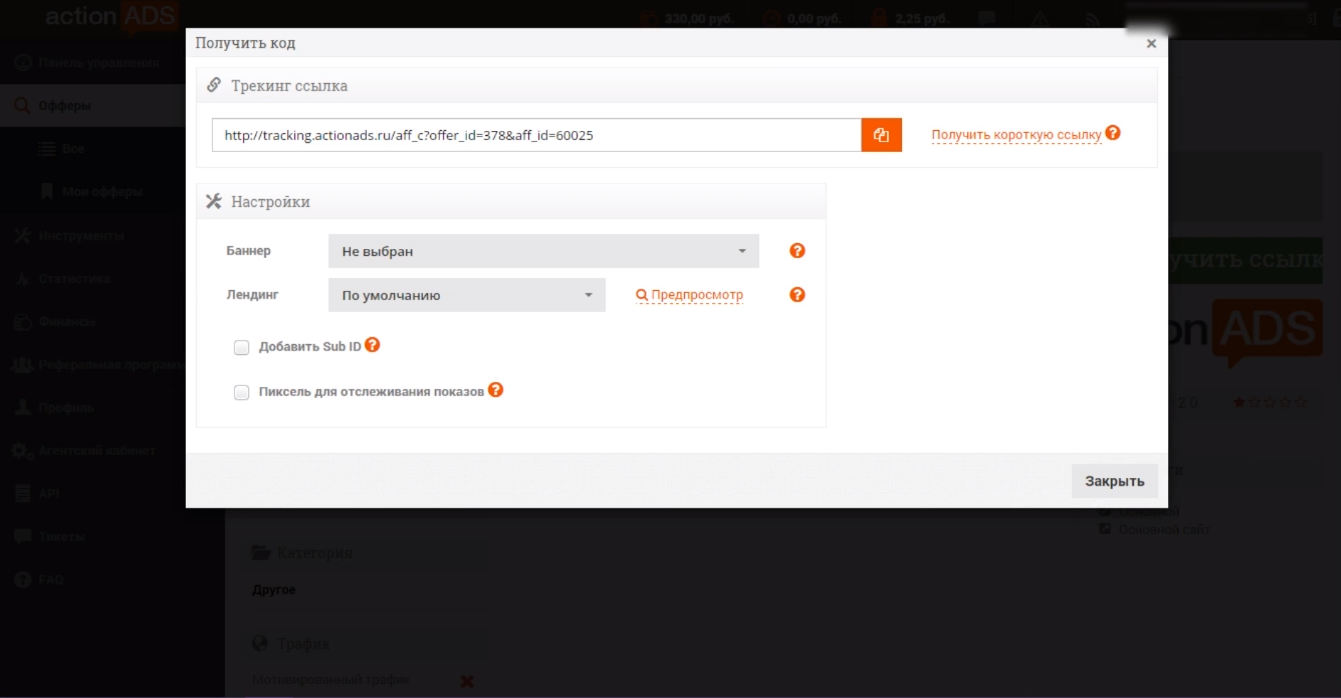Click the star rating on offer page
The image size is (1341, 698).
point(1269,403)
